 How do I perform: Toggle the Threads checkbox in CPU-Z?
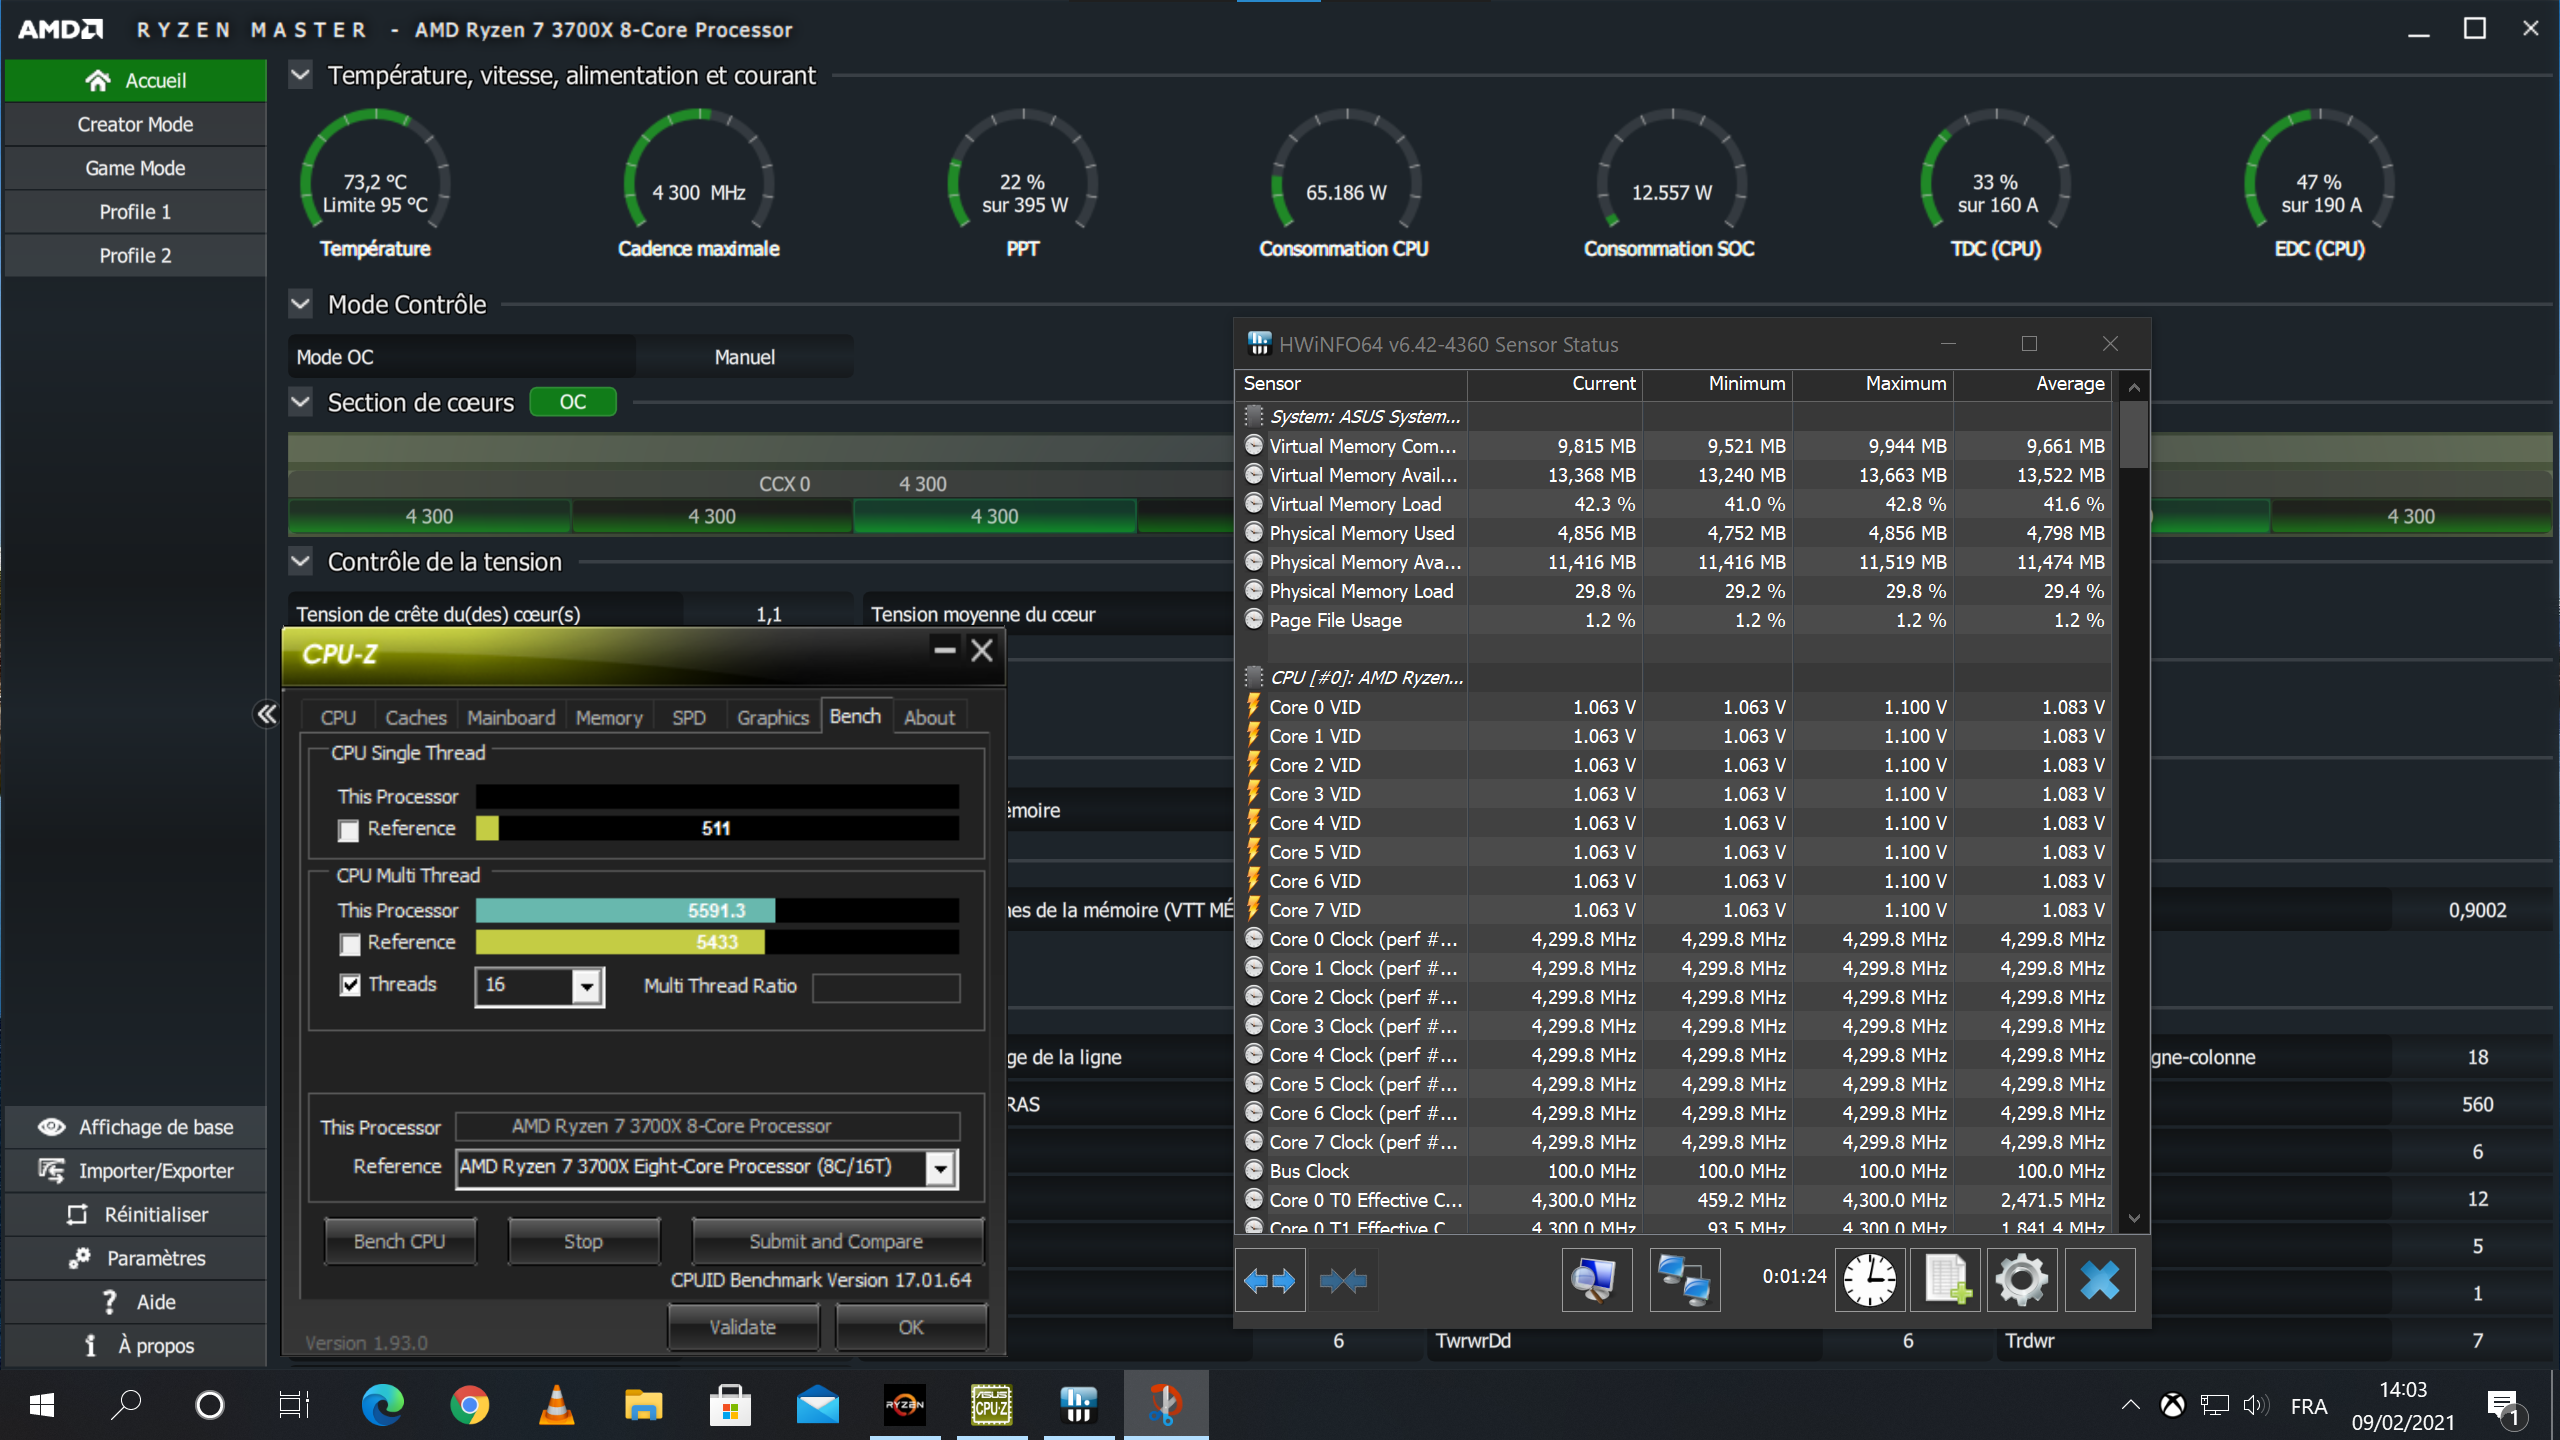coord(349,985)
